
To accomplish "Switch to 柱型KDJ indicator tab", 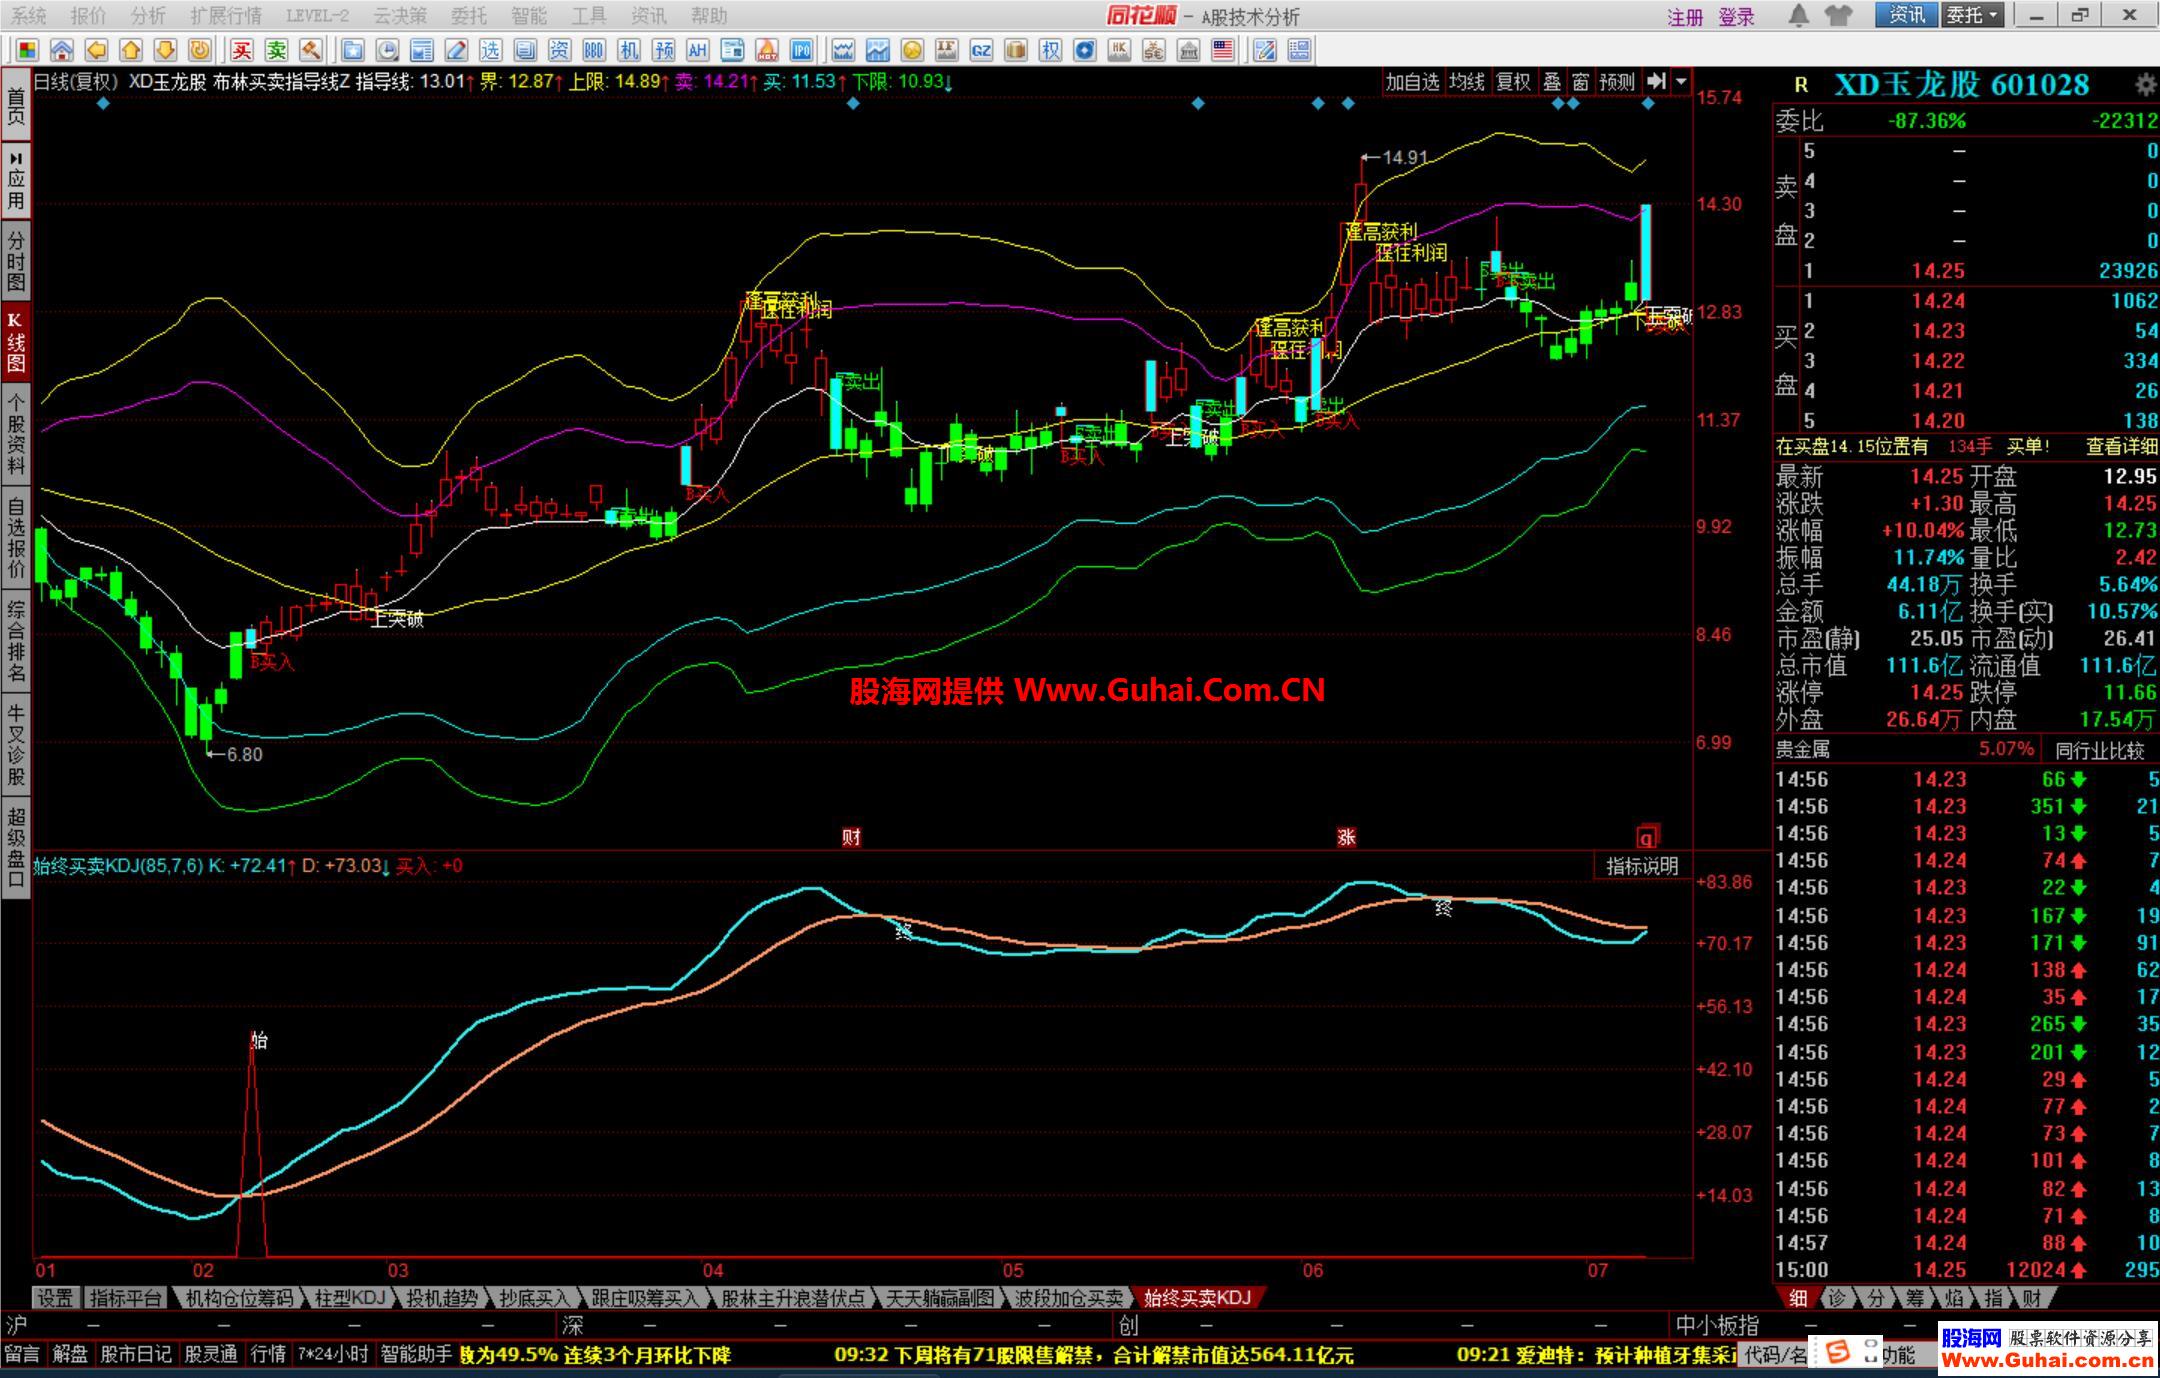I will 349,1298.
